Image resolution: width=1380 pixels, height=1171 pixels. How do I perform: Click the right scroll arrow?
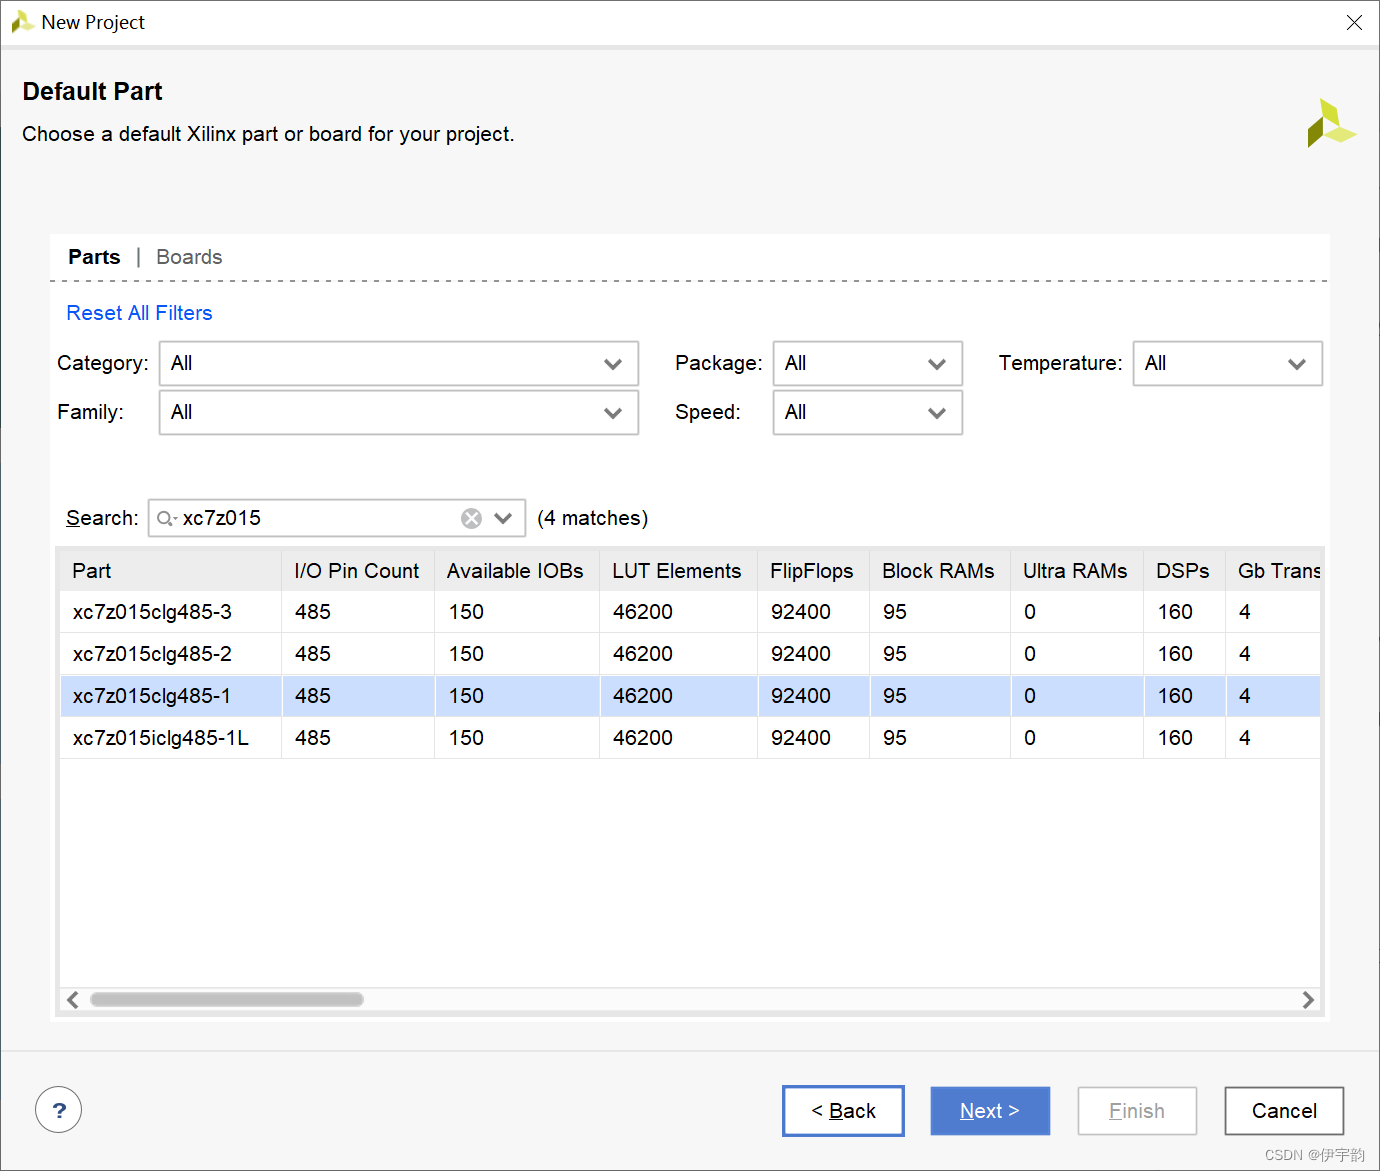1308,1000
